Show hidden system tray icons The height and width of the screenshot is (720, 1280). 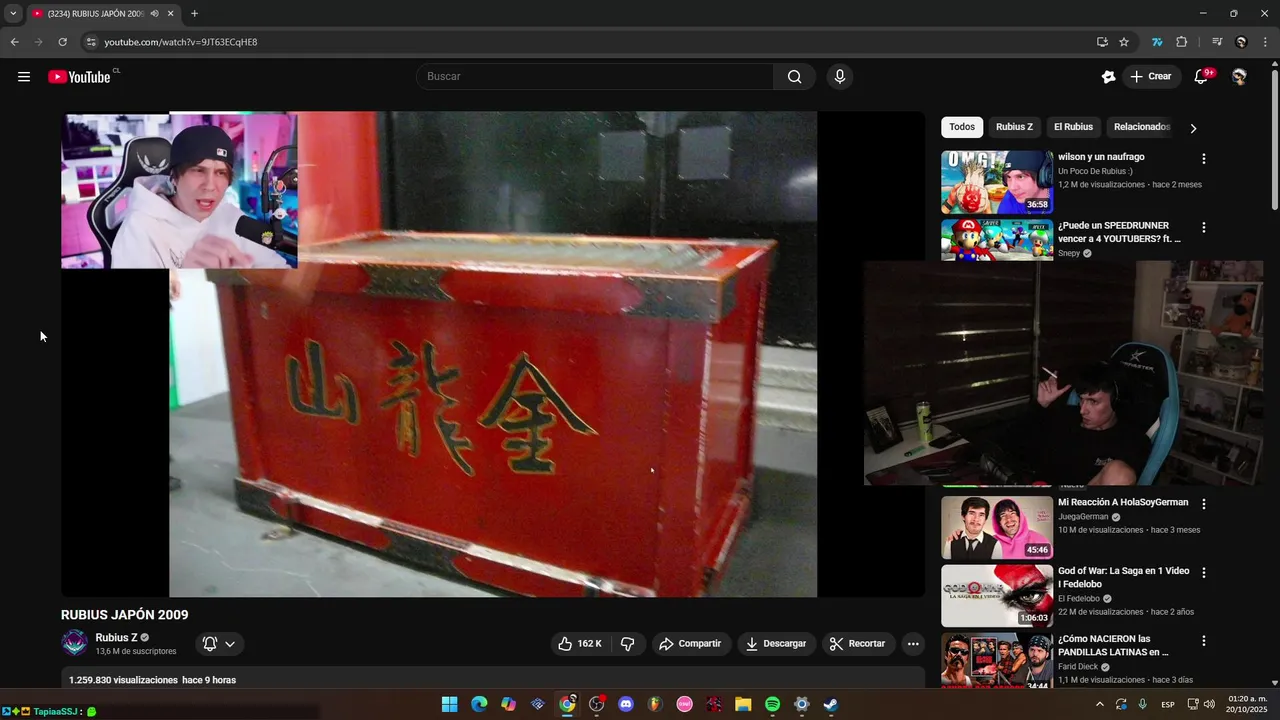(x=1100, y=705)
